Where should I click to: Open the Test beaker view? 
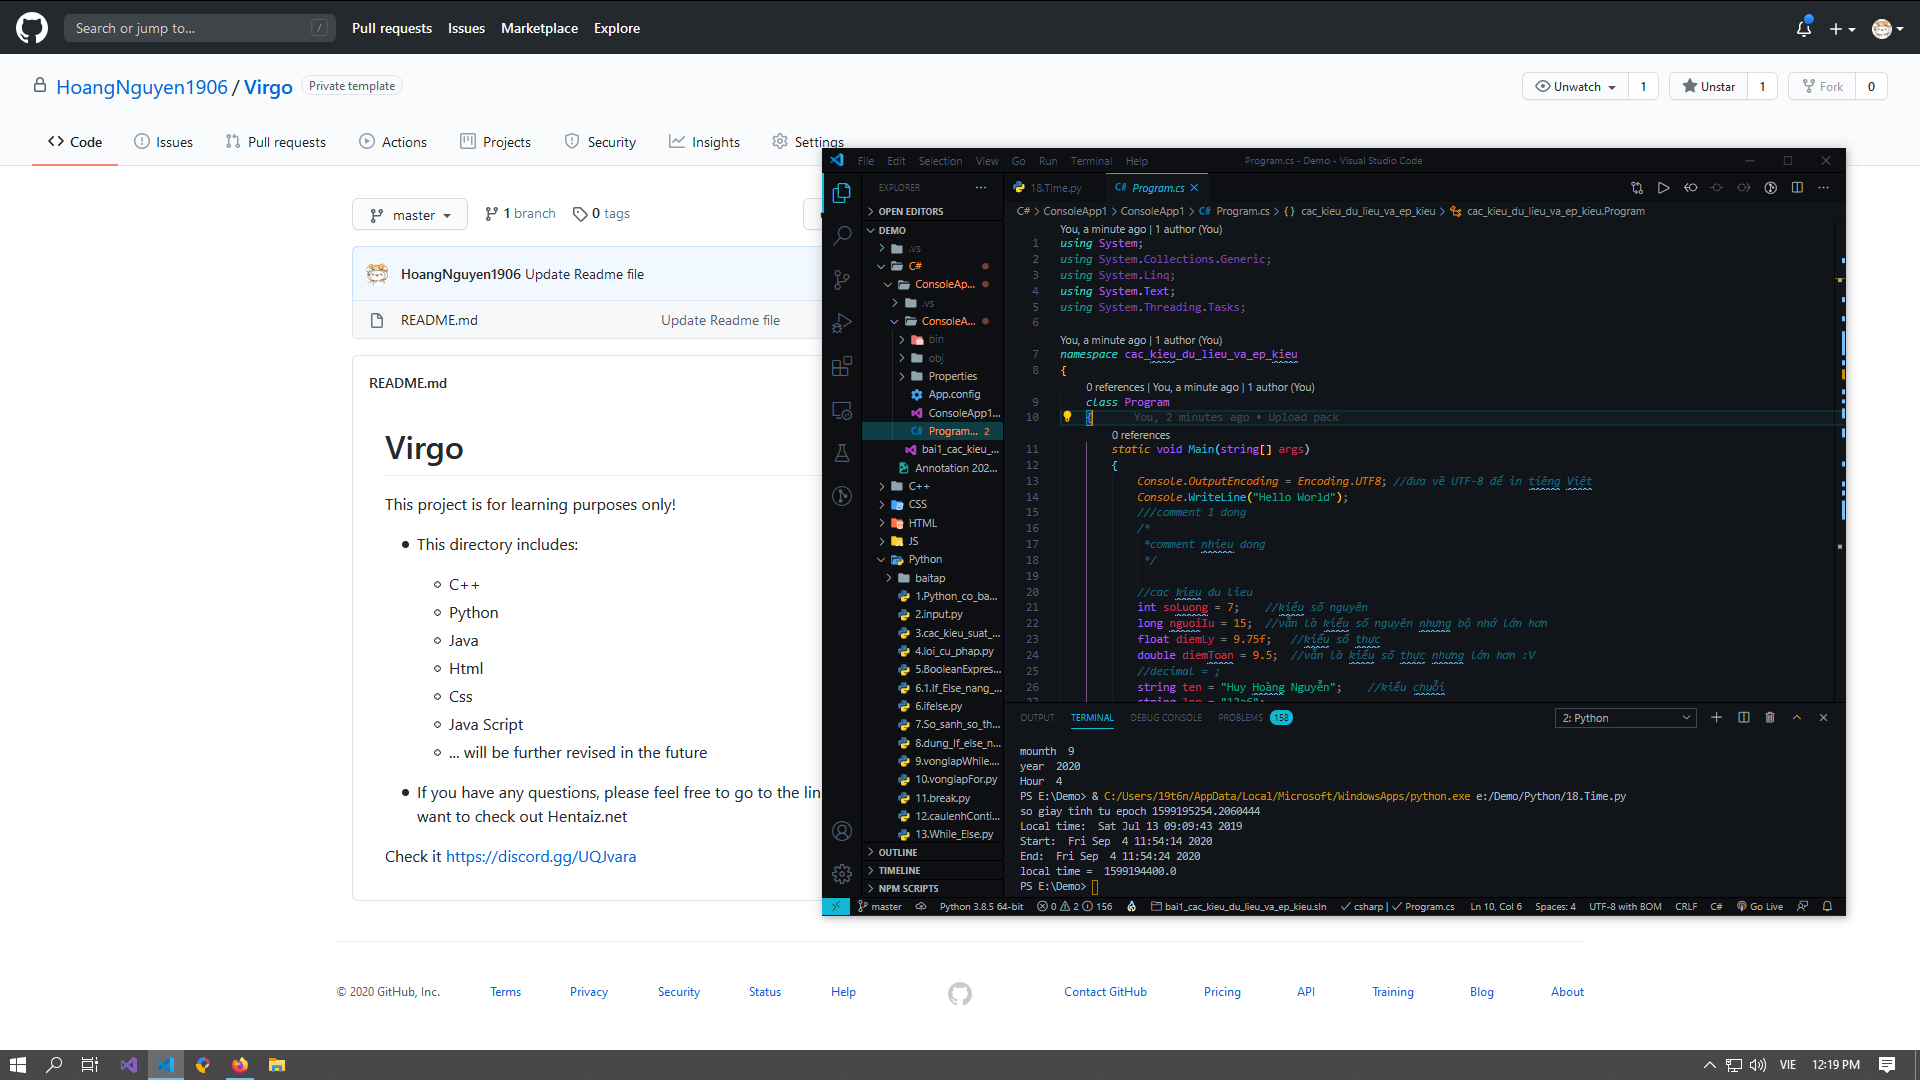point(842,453)
